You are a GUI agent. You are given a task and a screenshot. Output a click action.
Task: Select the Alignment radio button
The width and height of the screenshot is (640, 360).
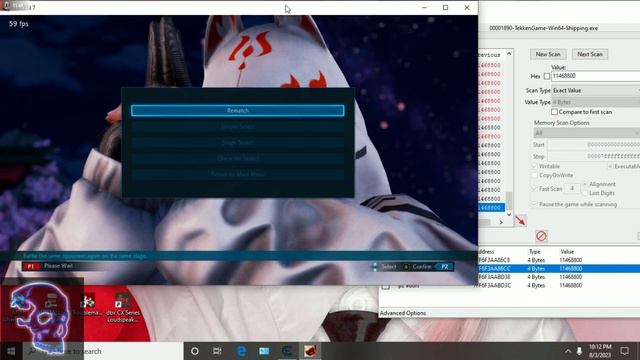[x=585, y=184]
